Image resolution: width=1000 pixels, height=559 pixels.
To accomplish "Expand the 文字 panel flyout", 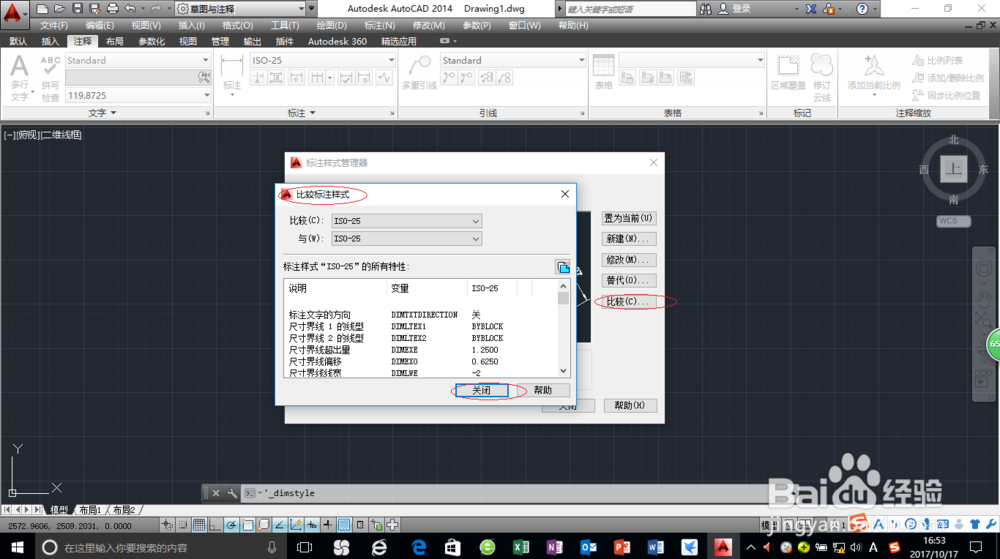I will 102,113.
